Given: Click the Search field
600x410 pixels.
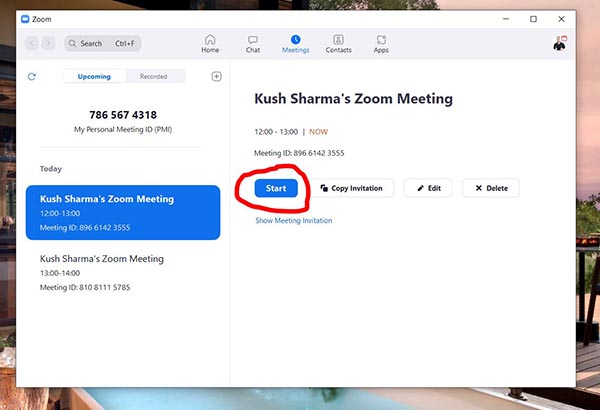Looking at the screenshot, I should tap(103, 43).
